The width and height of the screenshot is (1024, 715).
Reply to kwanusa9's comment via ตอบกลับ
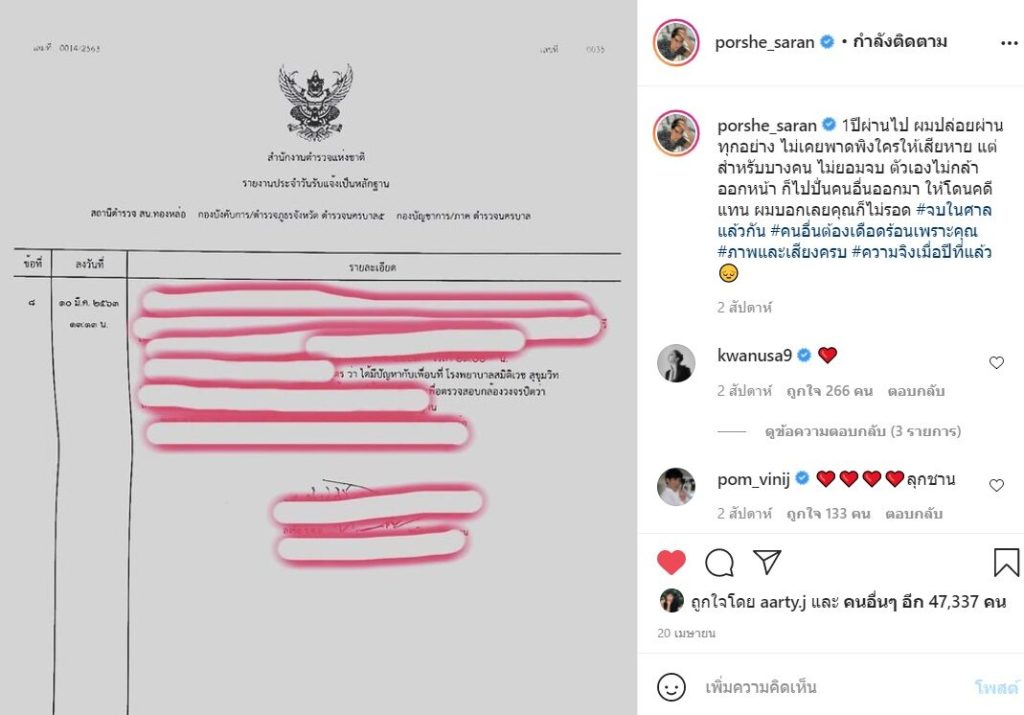[916, 391]
